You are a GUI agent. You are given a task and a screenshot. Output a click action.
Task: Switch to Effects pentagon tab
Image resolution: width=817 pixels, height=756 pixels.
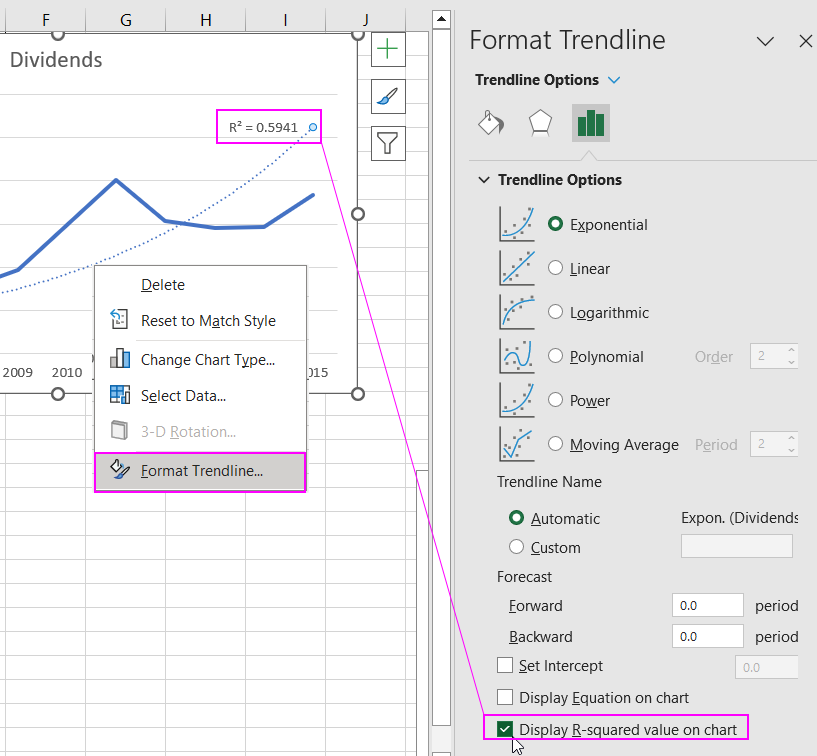(x=540, y=123)
